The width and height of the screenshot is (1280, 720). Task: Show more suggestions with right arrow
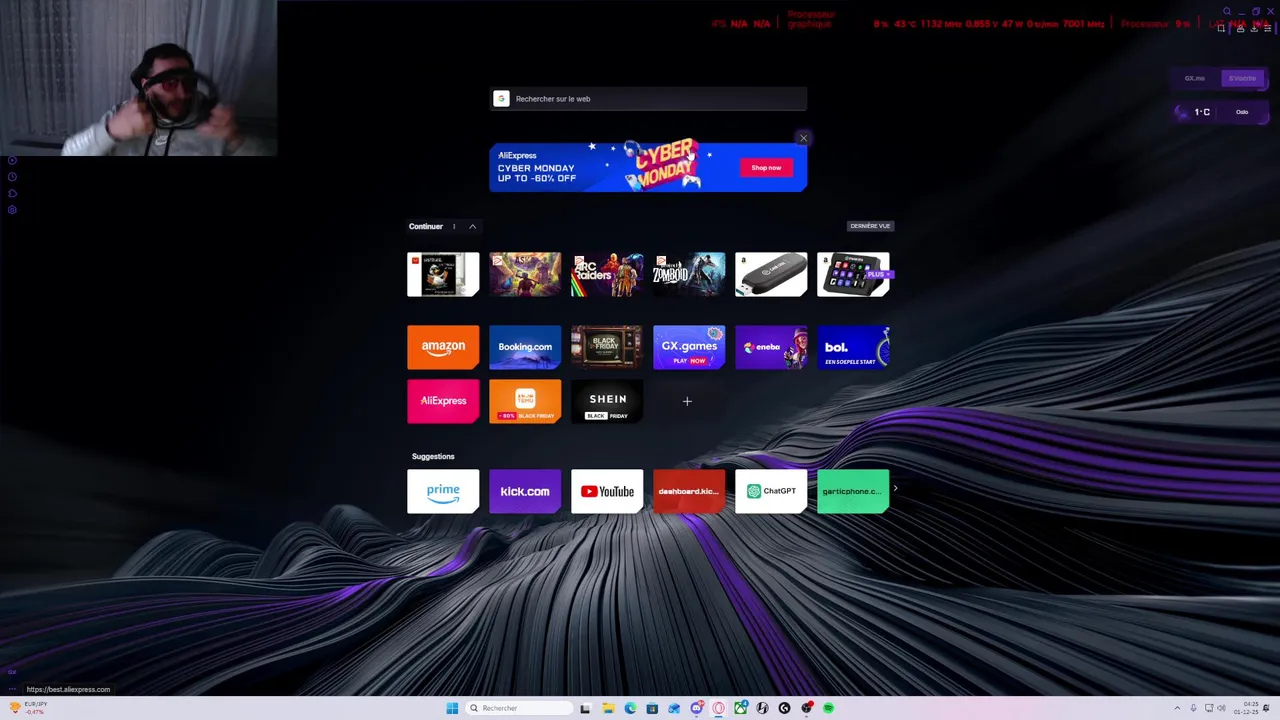895,489
